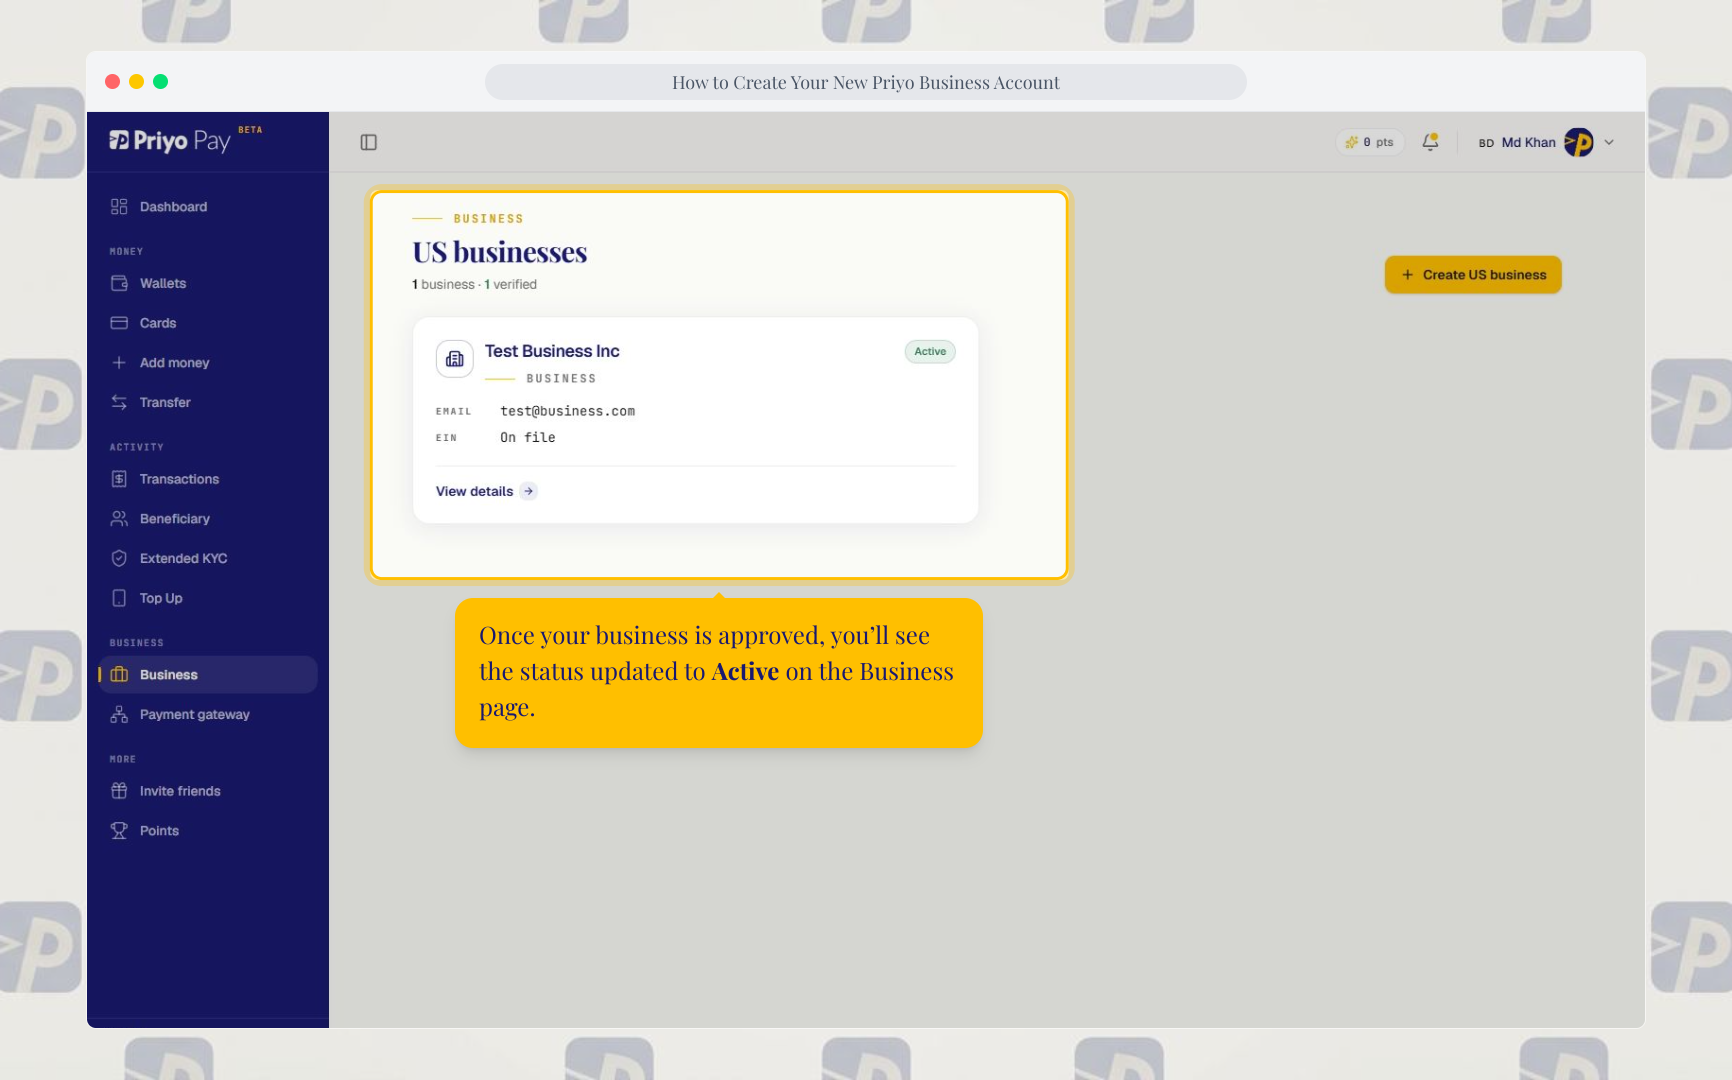
Task: Click the test@business.com email text
Action: (568, 411)
